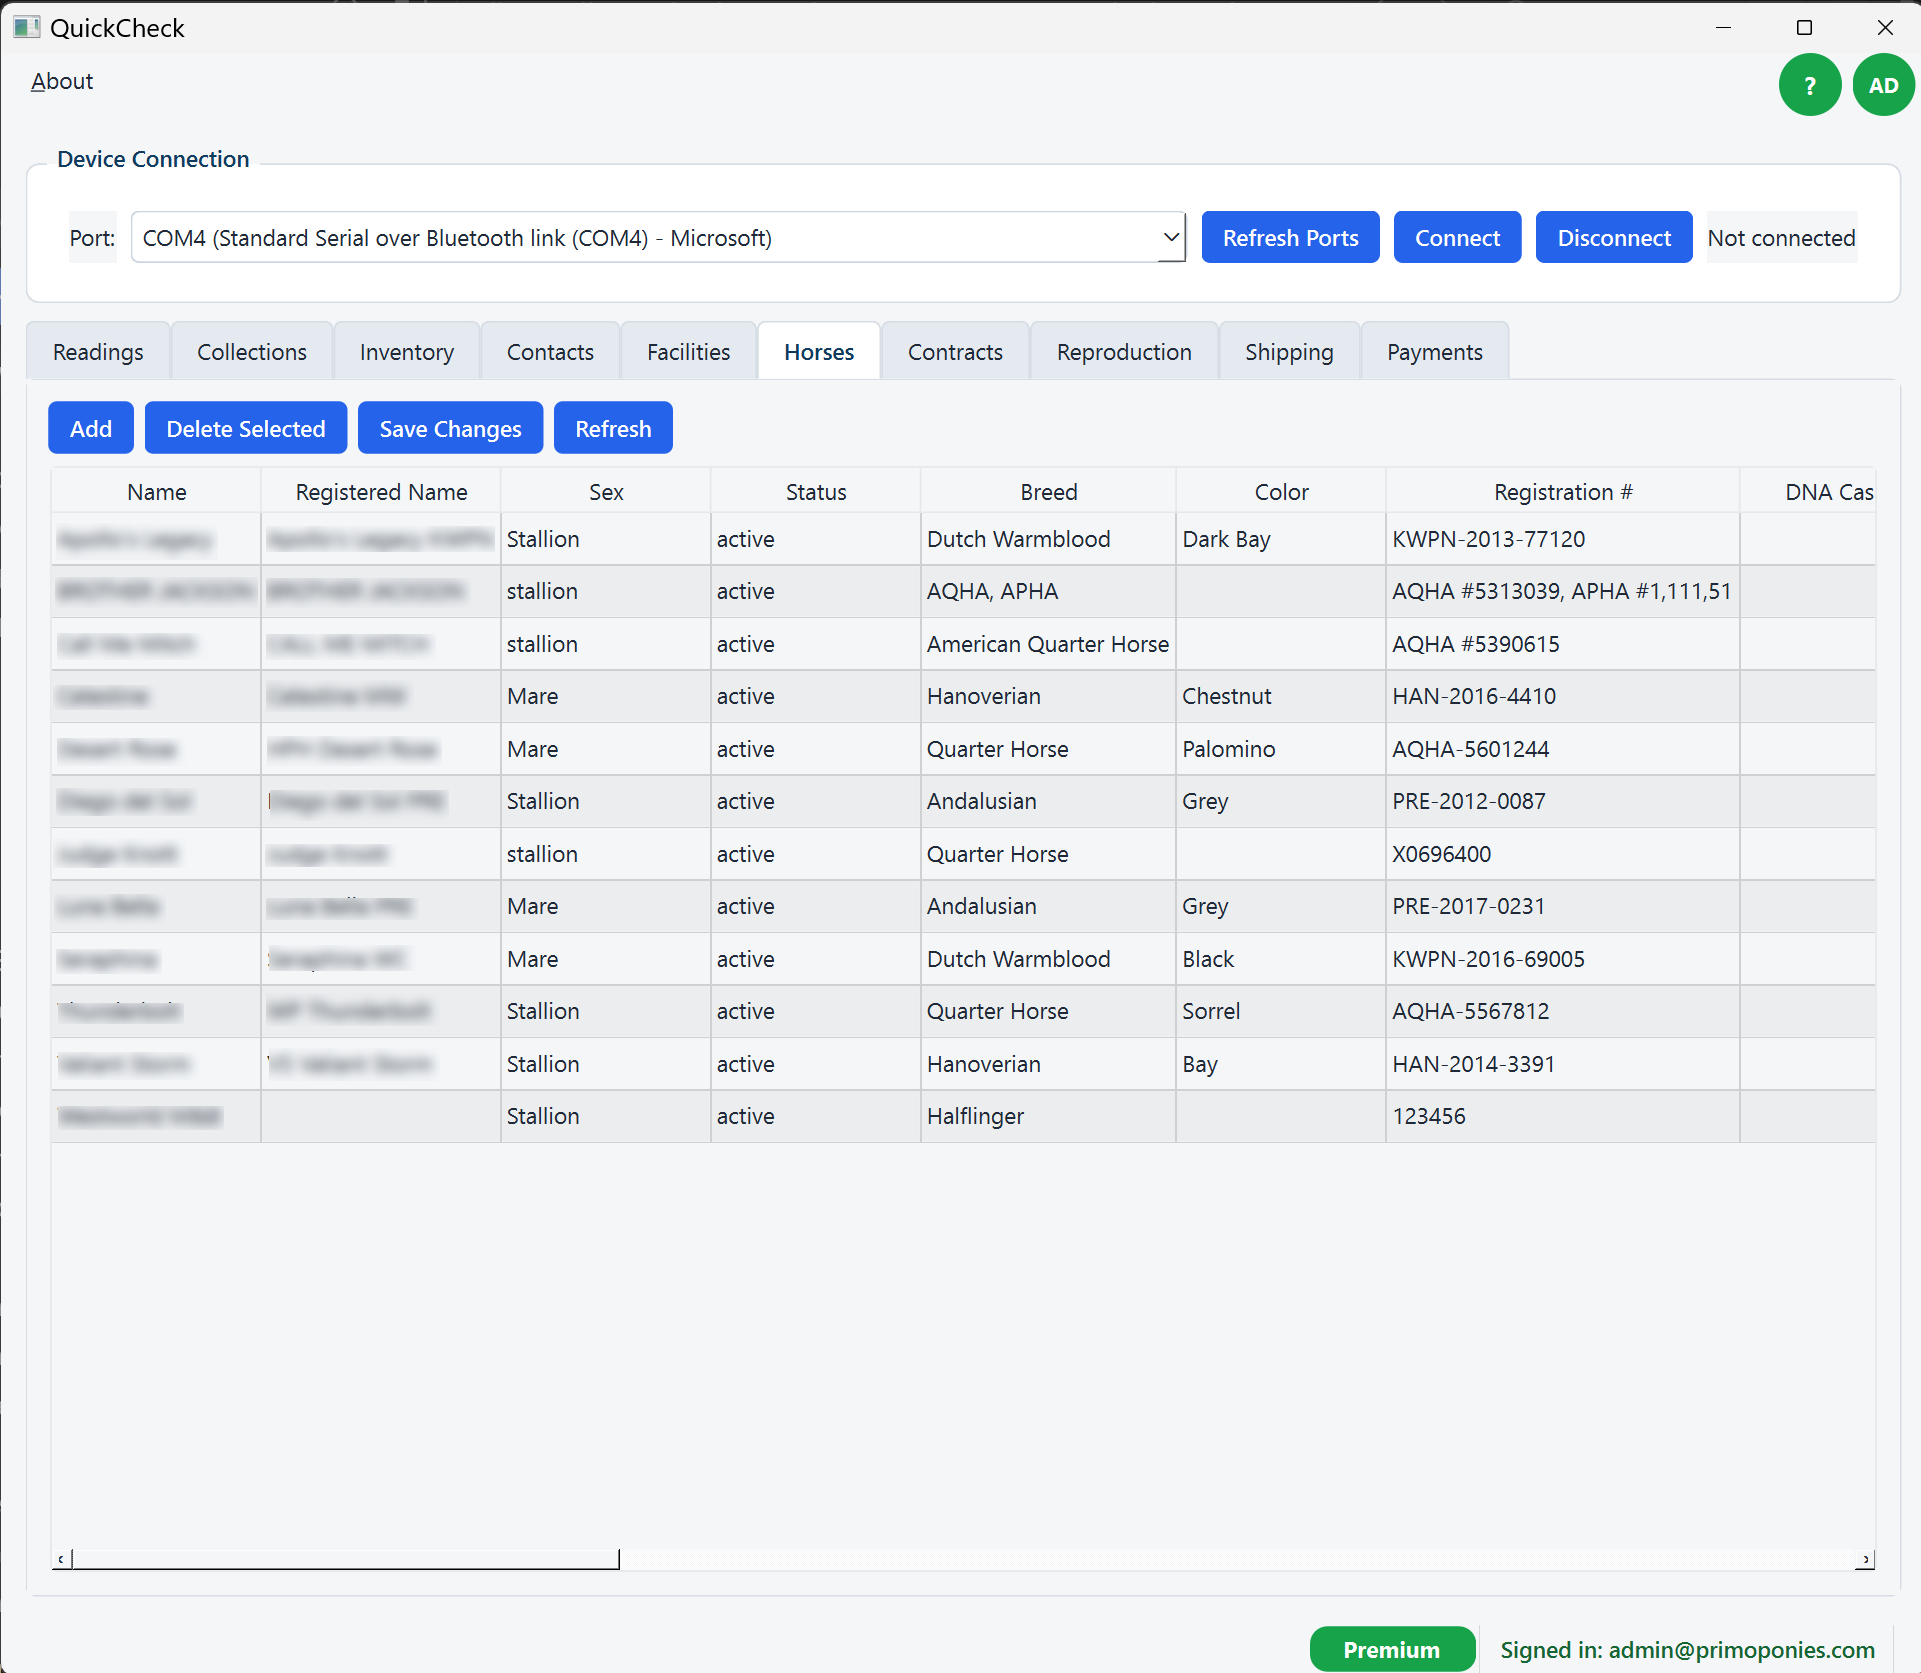Click the 'X0696400' registration cell
The height and width of the screenshot is (1673, 1921).
[1563, 854]
